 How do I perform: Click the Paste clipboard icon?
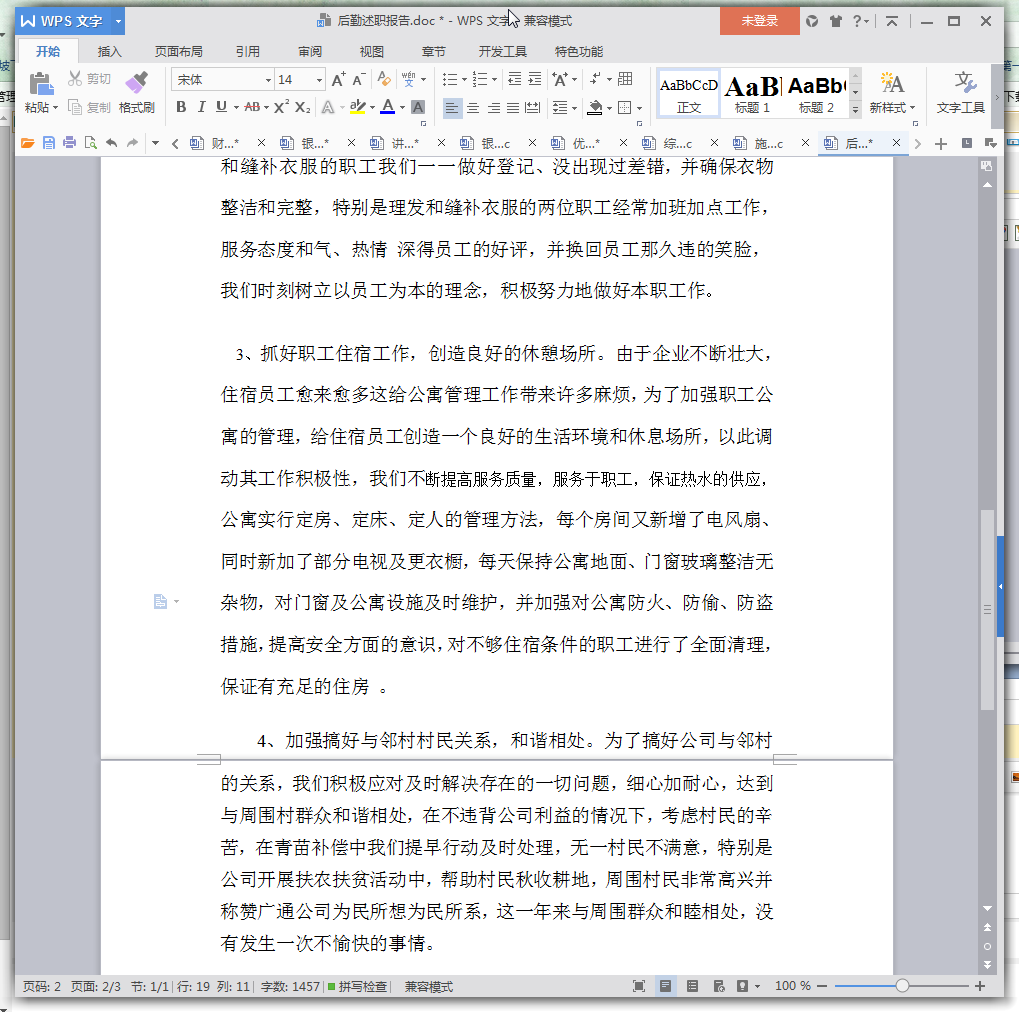point(40,84)
